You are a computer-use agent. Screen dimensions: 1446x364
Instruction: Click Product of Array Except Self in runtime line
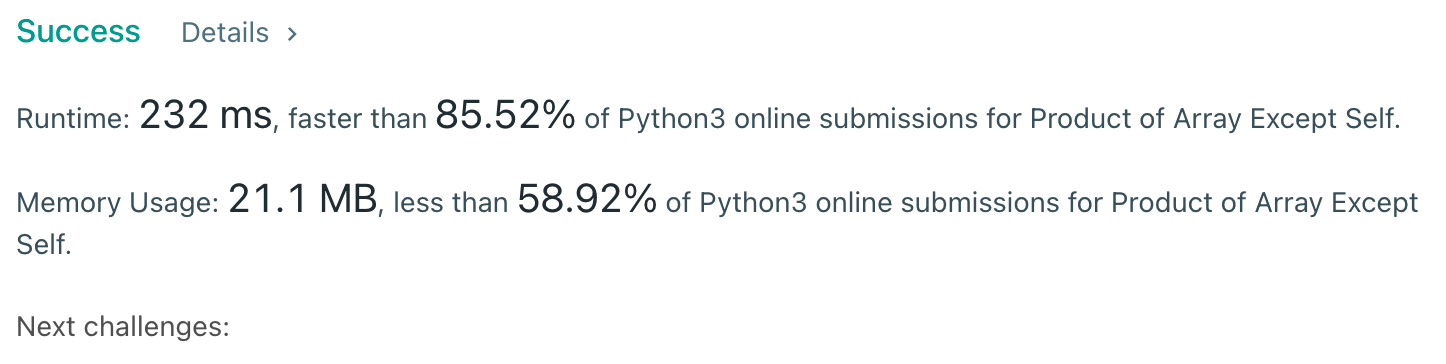pos(1215,120)
